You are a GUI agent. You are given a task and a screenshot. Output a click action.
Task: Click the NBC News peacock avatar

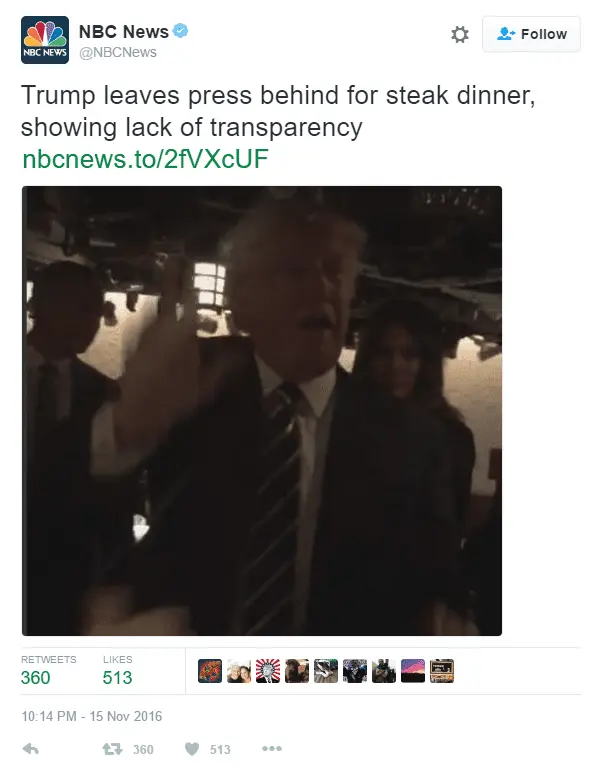pyautogui.click(x=44, y=40)
